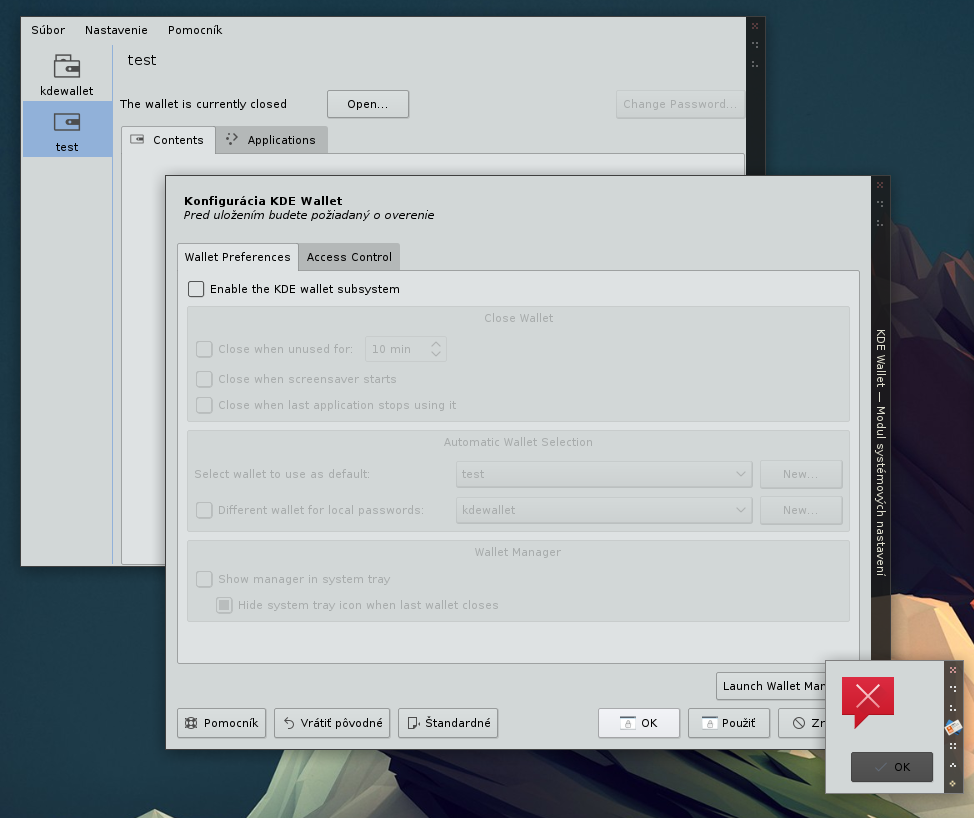This screenshot has width=974, height=818.
Task: Click the Launch Wallet Manager button
Action: click(x=771, y=686)
